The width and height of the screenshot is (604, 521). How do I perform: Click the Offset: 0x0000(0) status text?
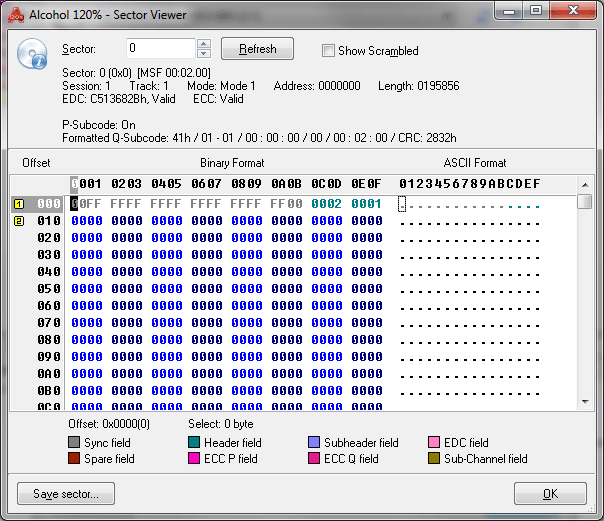point(109,424)
